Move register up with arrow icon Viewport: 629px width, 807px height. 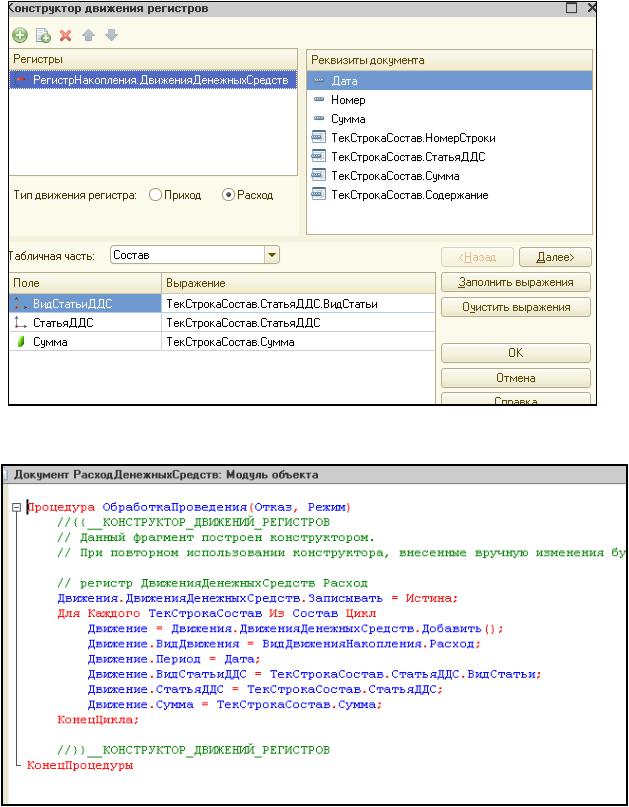tap(89, 35)
